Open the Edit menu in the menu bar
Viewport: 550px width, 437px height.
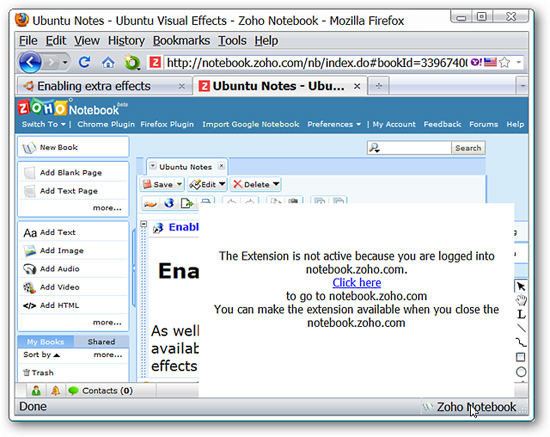pos(55,41)
